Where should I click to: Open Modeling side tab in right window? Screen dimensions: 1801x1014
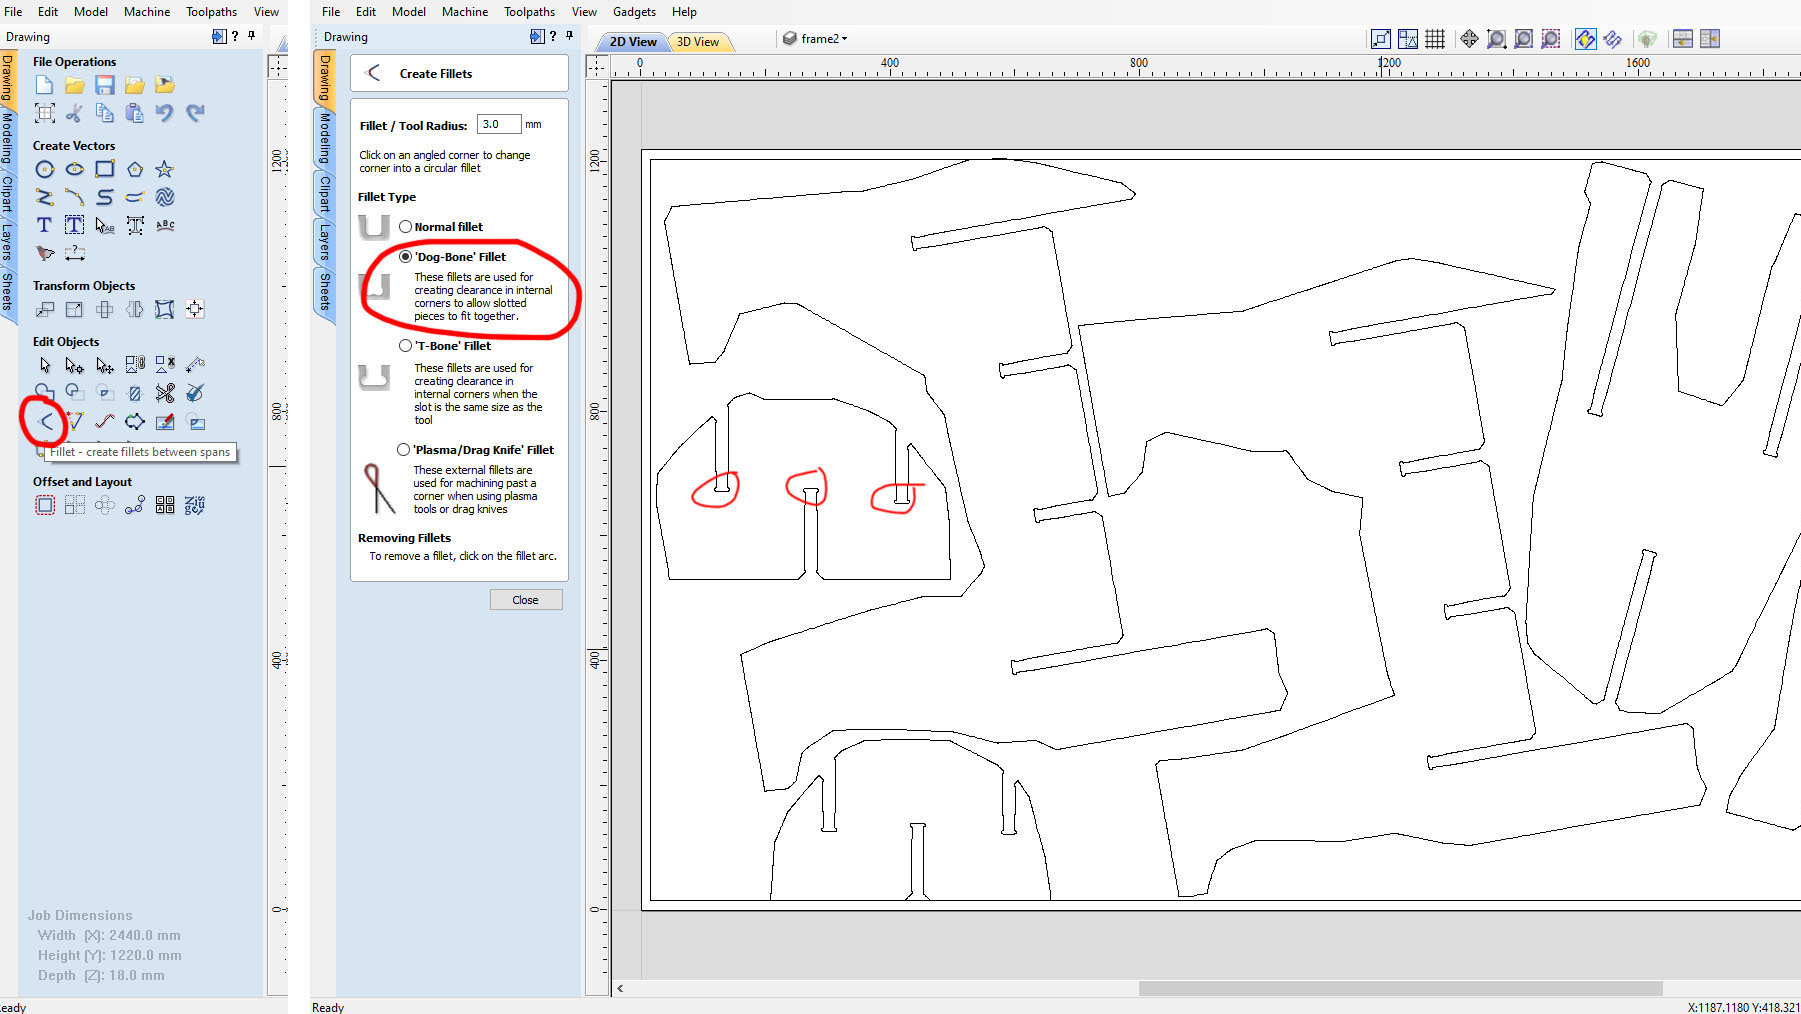pyautogui.click(x=325, y=138)
